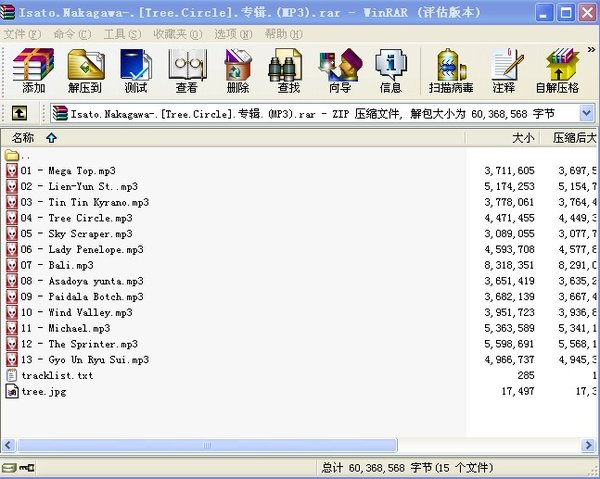Image resolution: width=600 pixels, height=479 pixels.
Task: Select file 08 - Asadoya yunta.mp3
Action: [82, 281]
